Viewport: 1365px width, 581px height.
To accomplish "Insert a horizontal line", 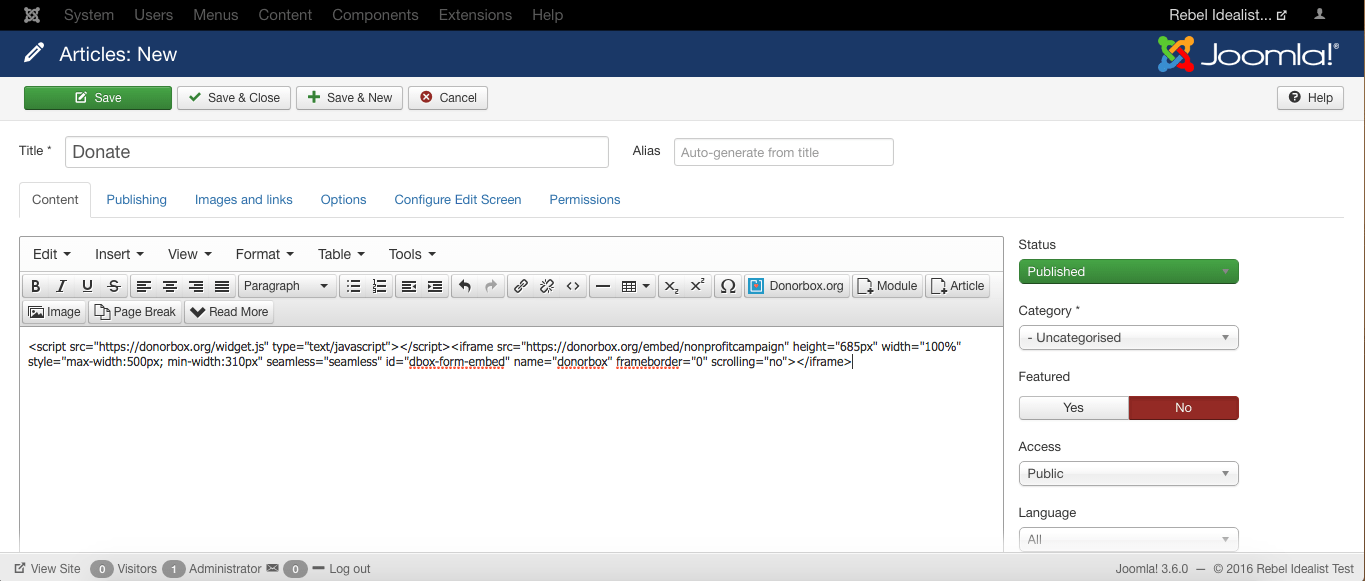I will click(x=603, y=286).
